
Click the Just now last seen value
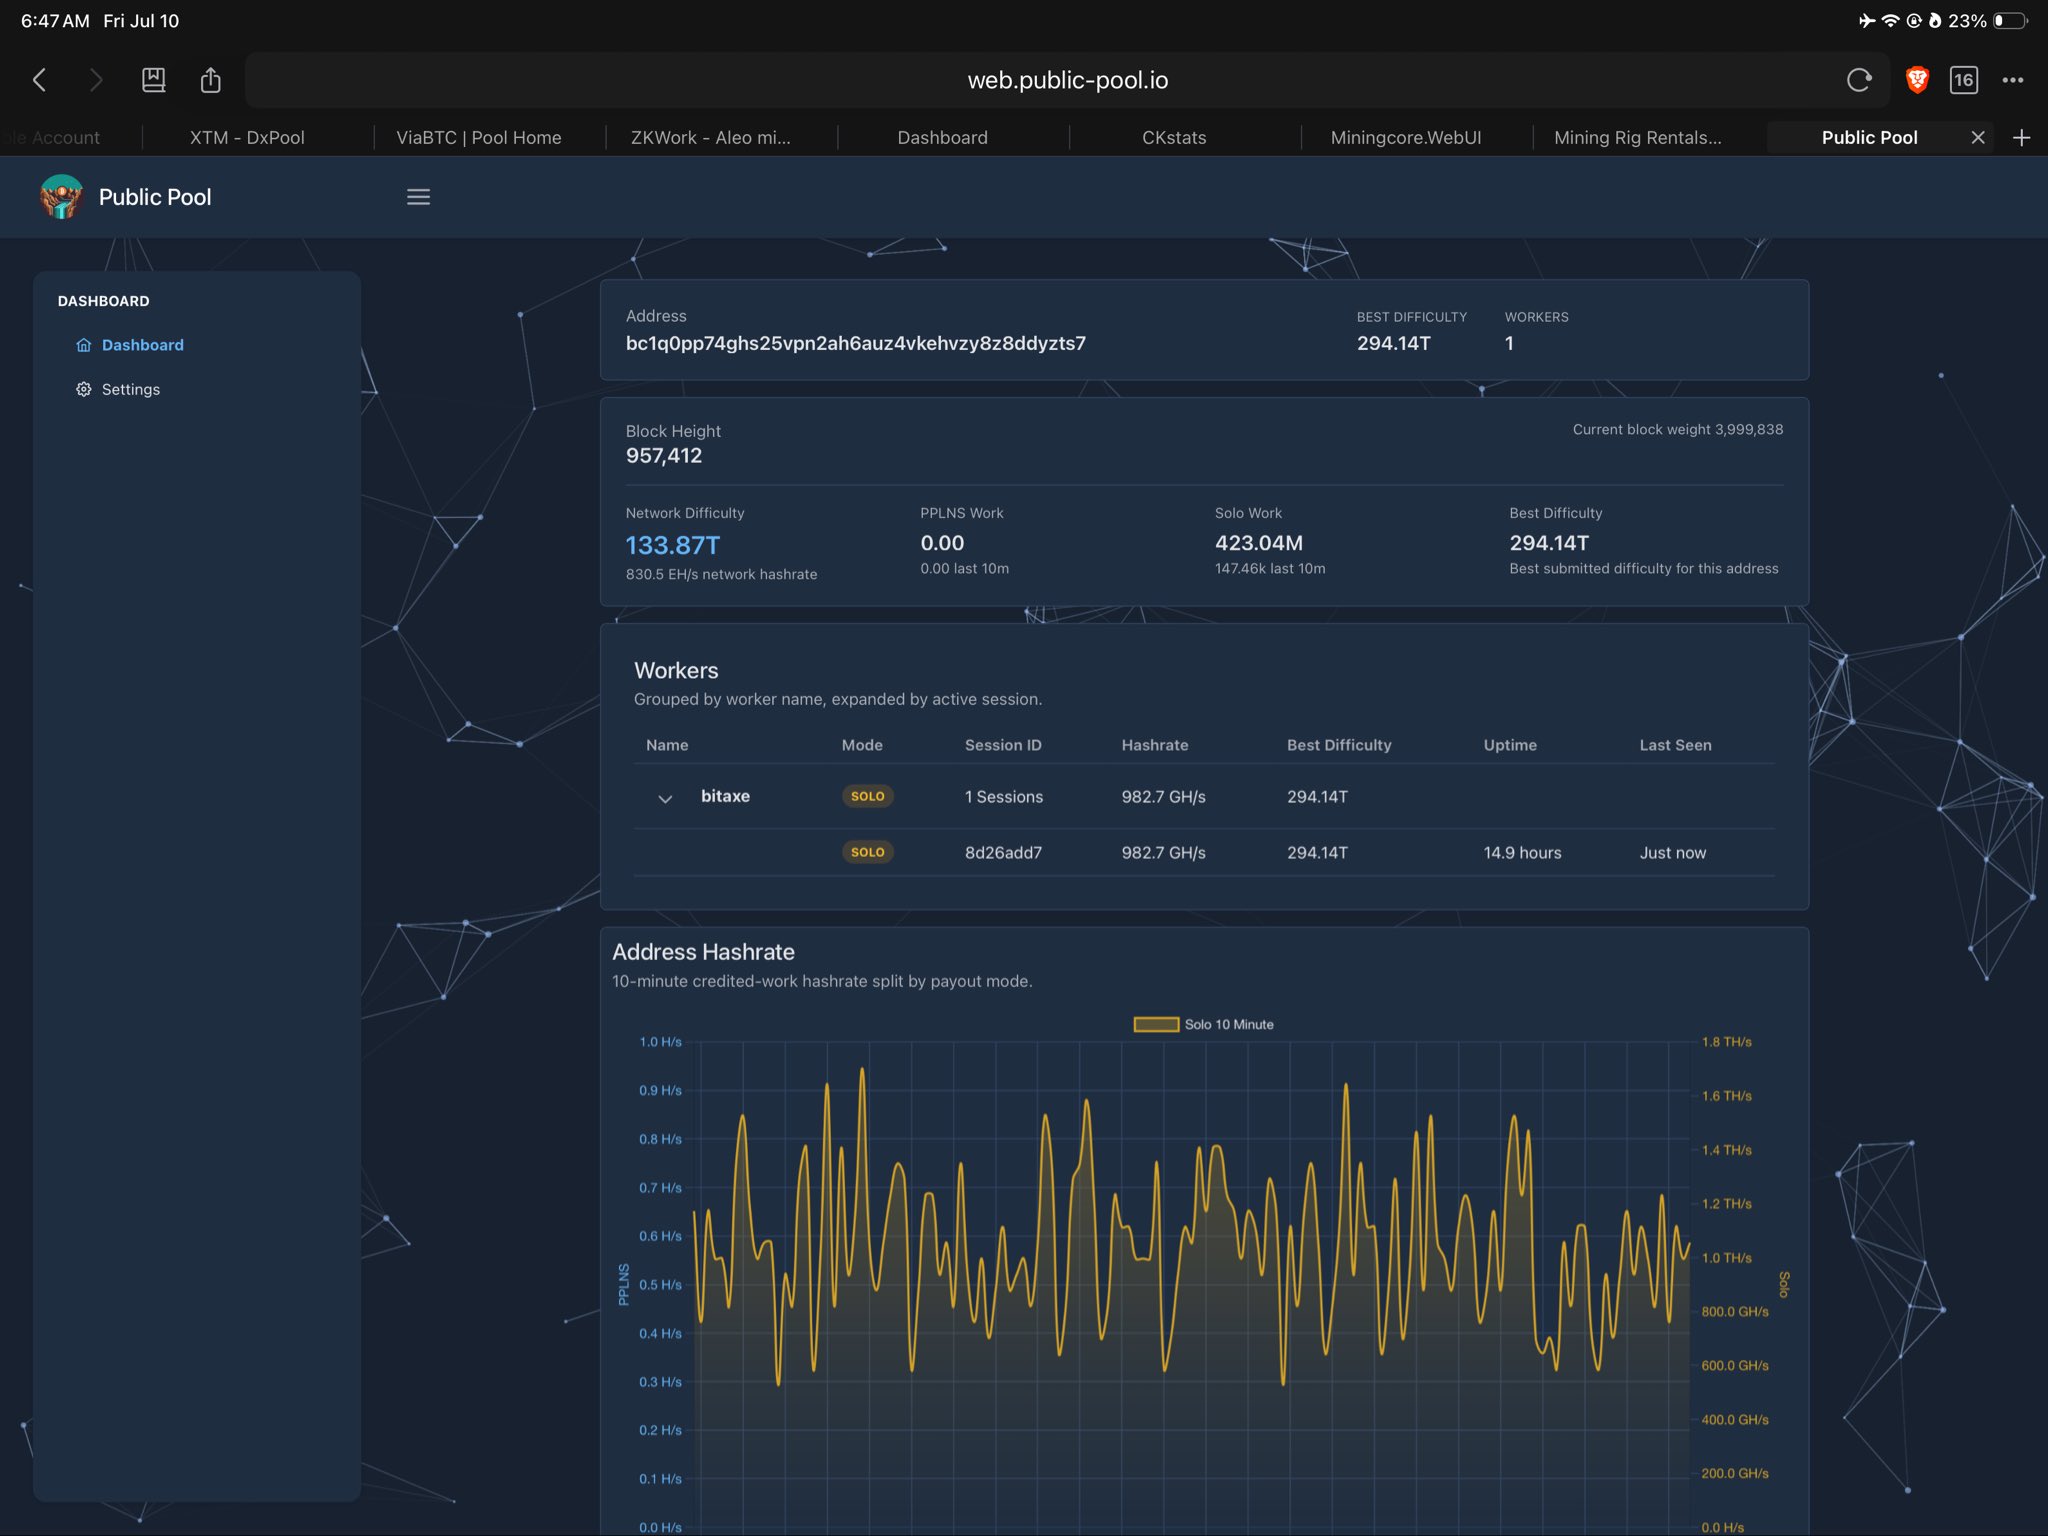(x=1673, y=853)
